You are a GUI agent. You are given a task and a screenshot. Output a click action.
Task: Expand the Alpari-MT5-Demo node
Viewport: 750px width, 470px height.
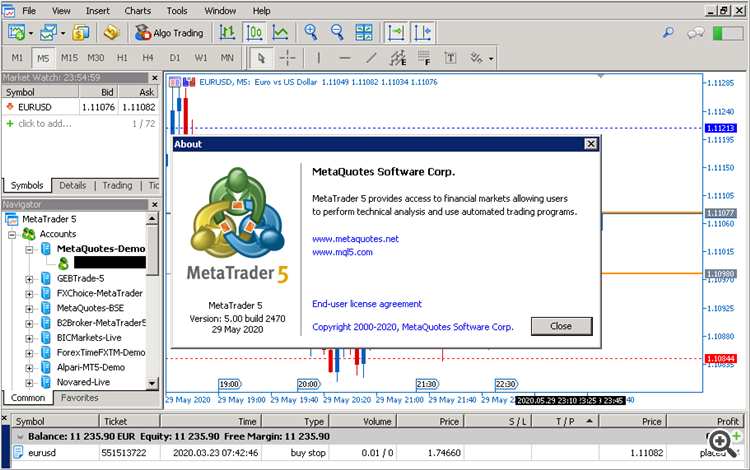(x=29, y=368)
